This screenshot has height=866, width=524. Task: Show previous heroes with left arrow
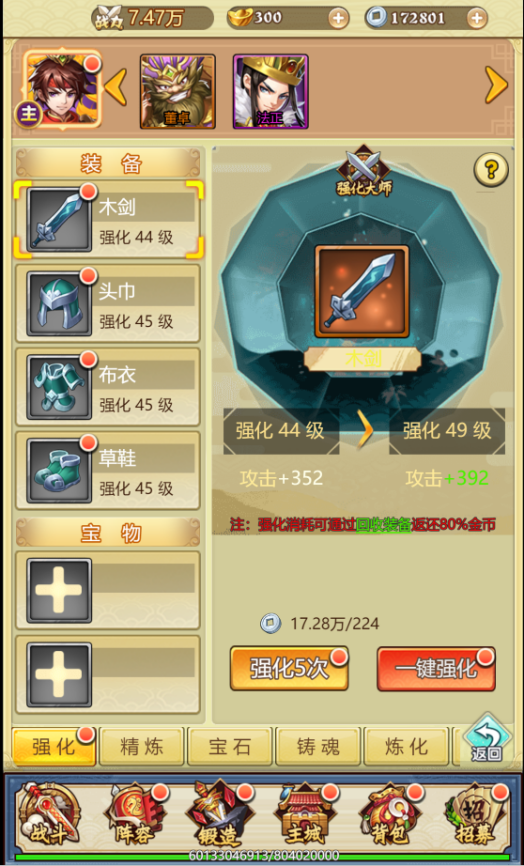pyautogui.click(x=115, y=87)
